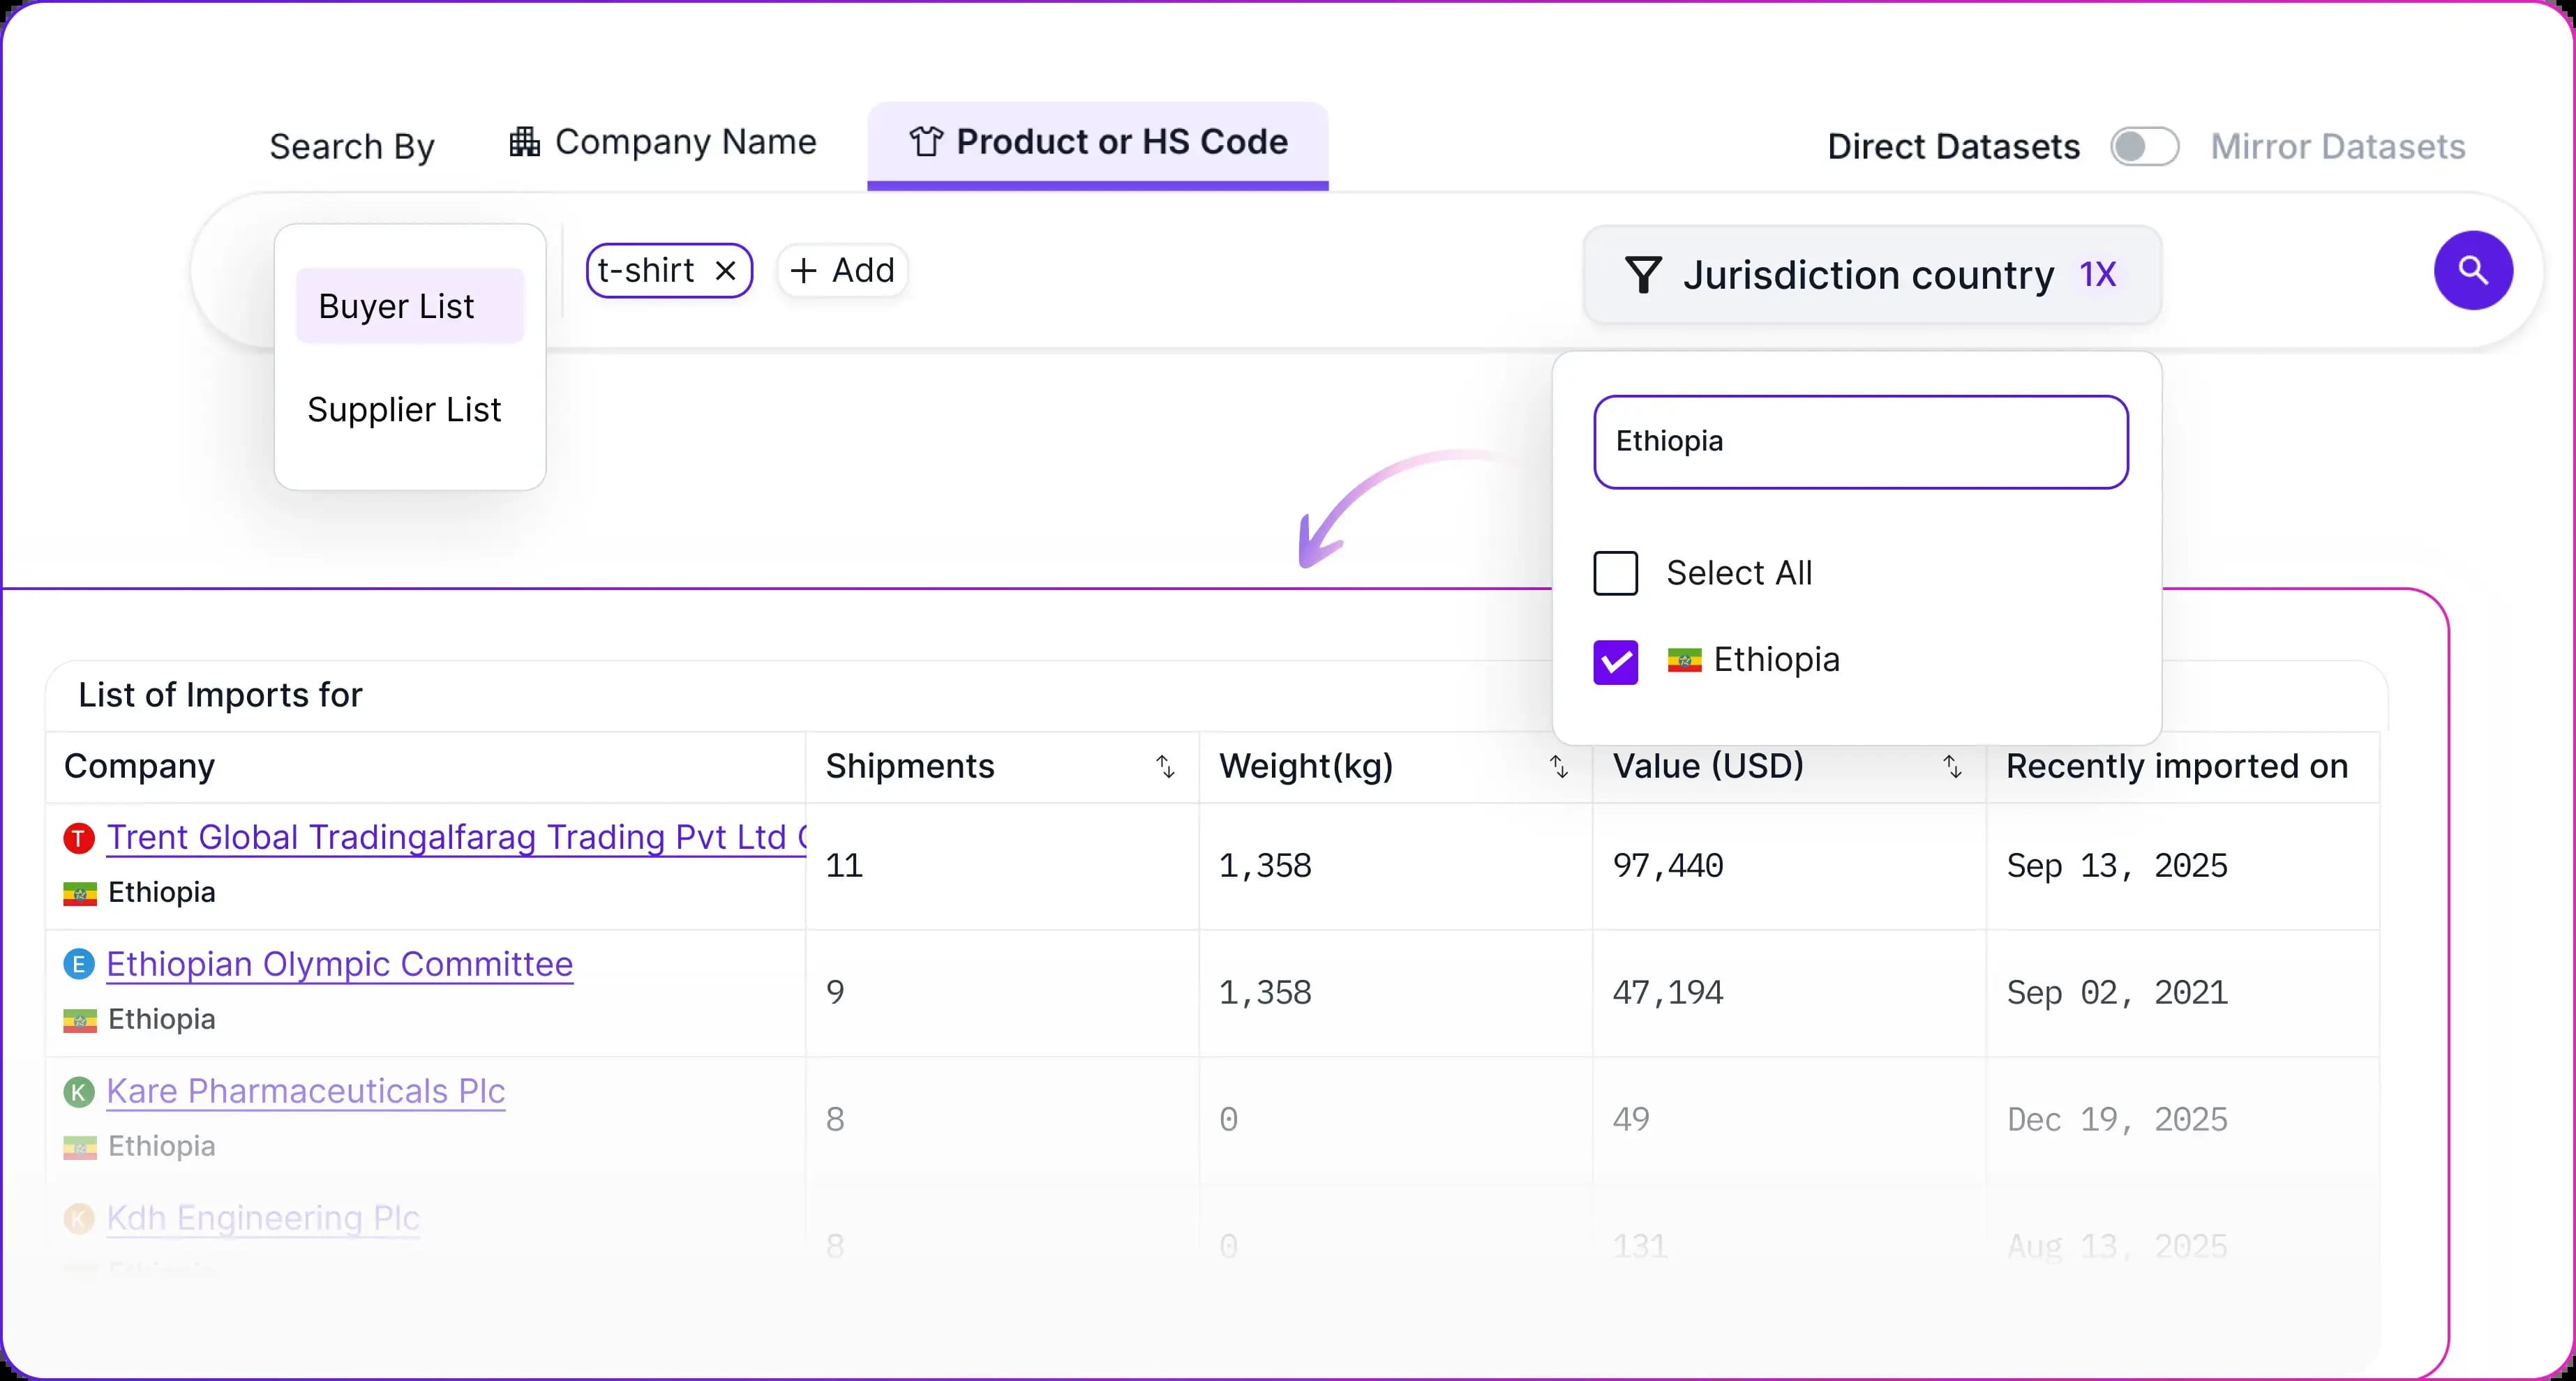Select the Product or HS Code tab
This screenshot has height=1381, width=2576.
pyautogui.click(x=1097, y=142)
